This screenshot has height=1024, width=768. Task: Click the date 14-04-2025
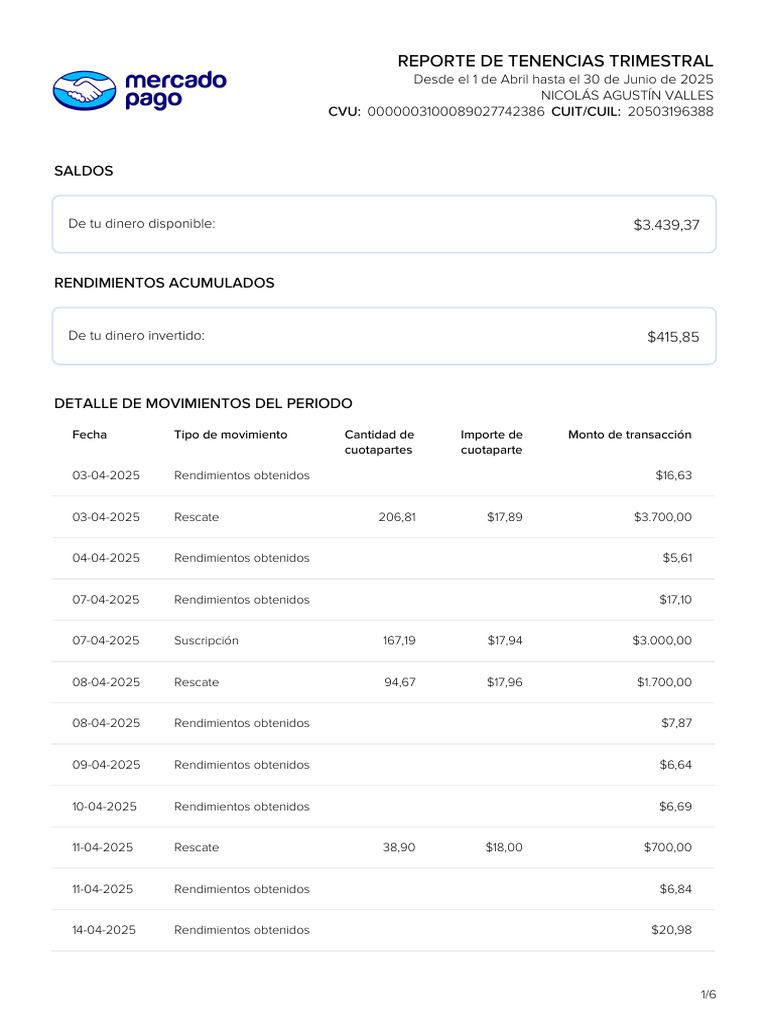coord(104,930)
